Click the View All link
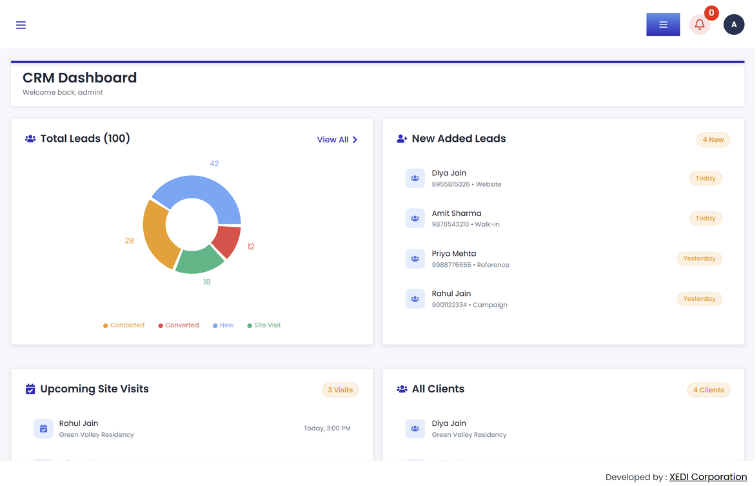Image resolution: width=756 pixels, height=486 pixels. pos(333,140)
